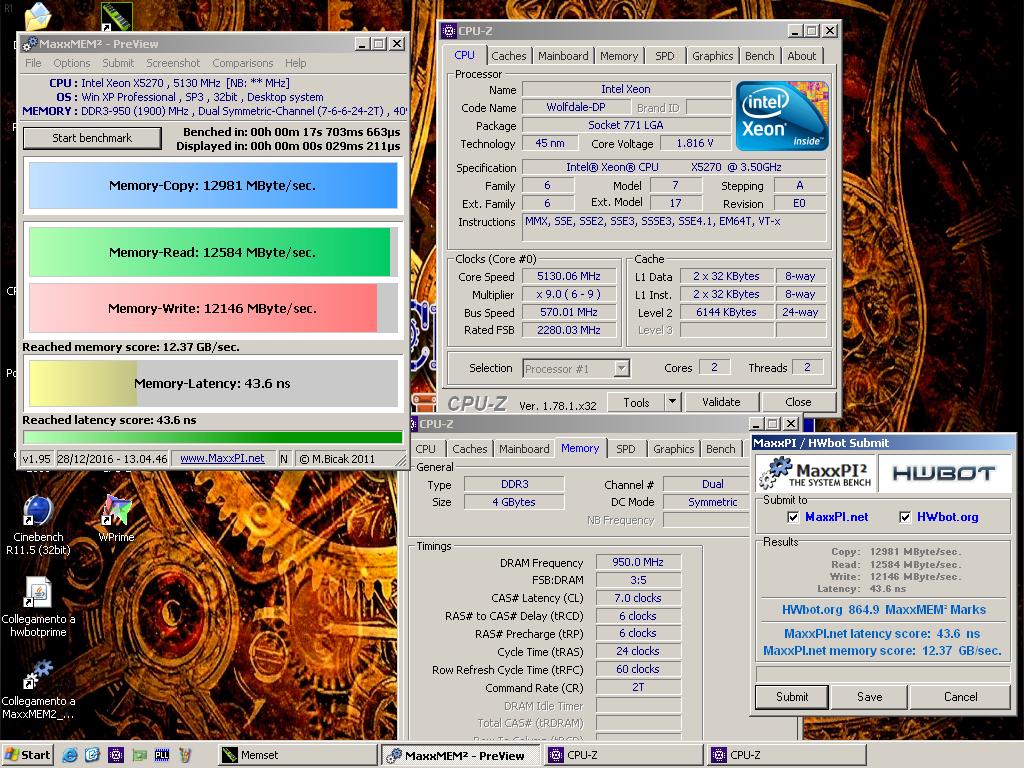Launch Internet Explorer from quick launch

70,755
